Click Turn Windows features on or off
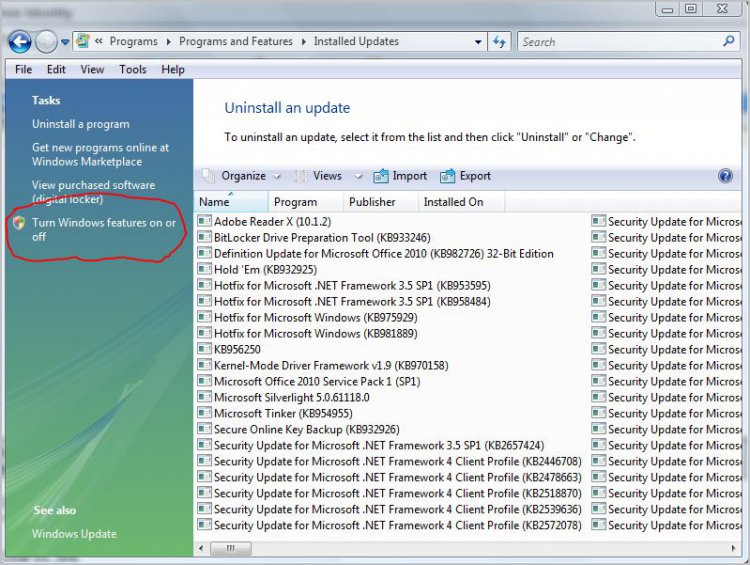 coord(104,230)
